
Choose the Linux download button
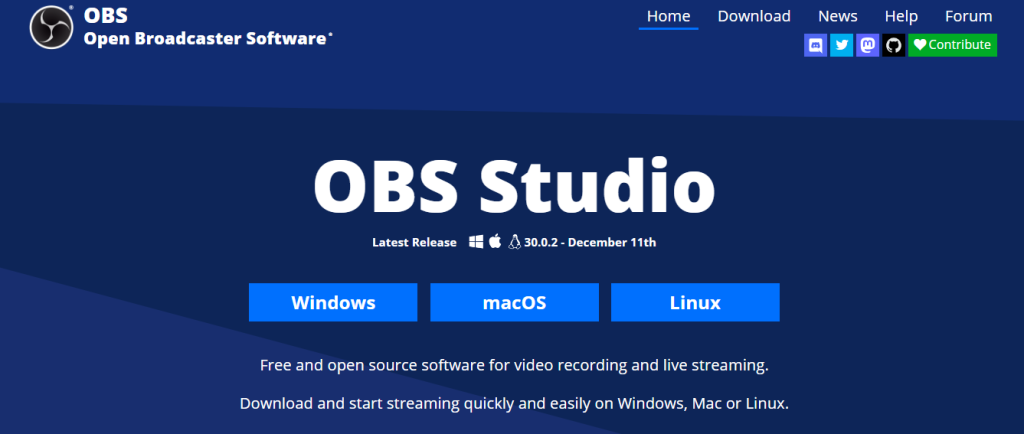pos(695,302)
